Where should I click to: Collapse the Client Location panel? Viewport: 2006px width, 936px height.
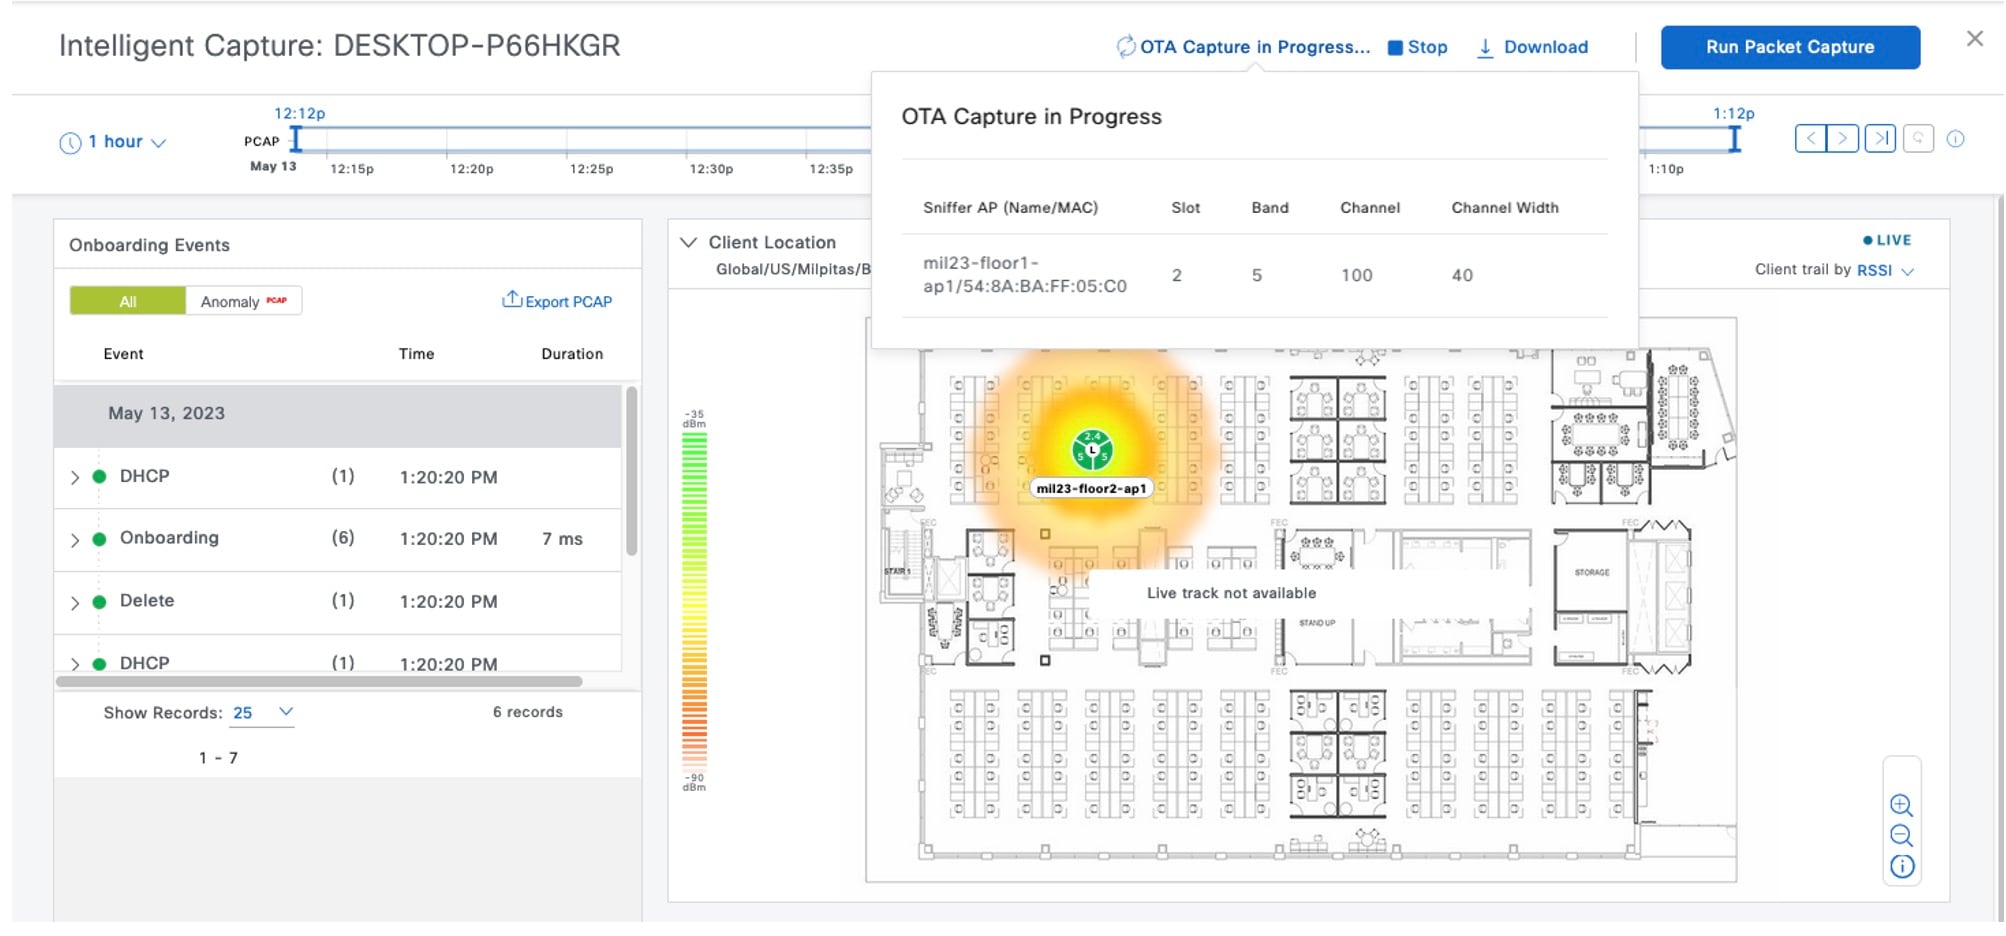tap(688, 242)
